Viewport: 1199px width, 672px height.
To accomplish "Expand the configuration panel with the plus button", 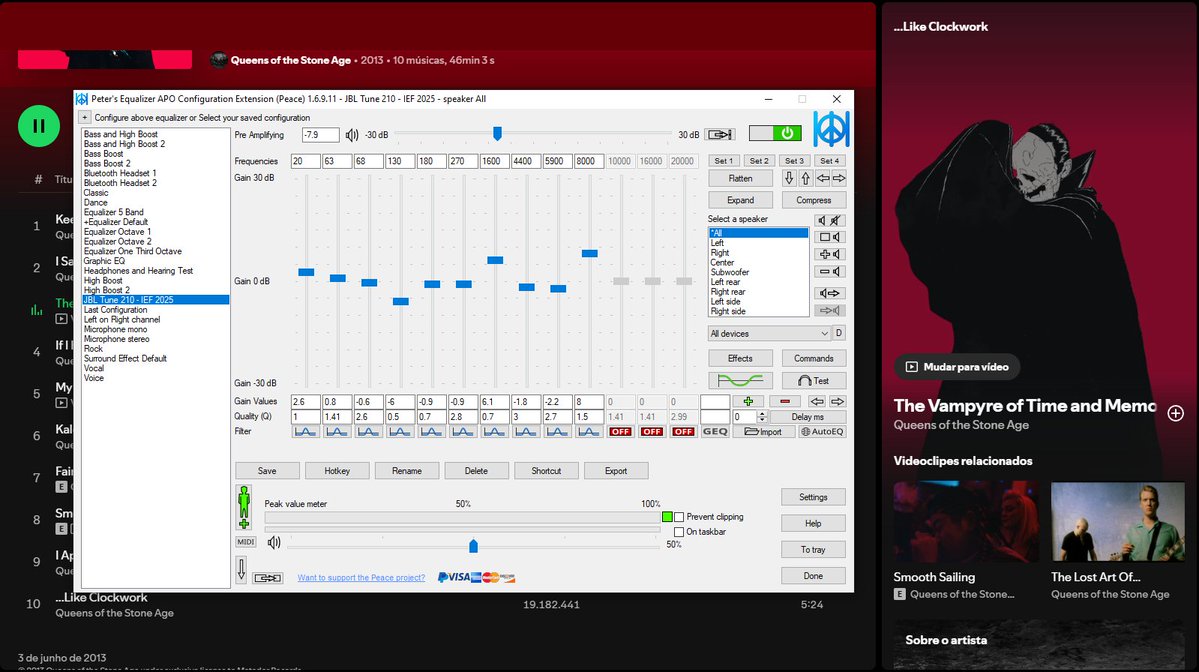I will tap(85, 118).
